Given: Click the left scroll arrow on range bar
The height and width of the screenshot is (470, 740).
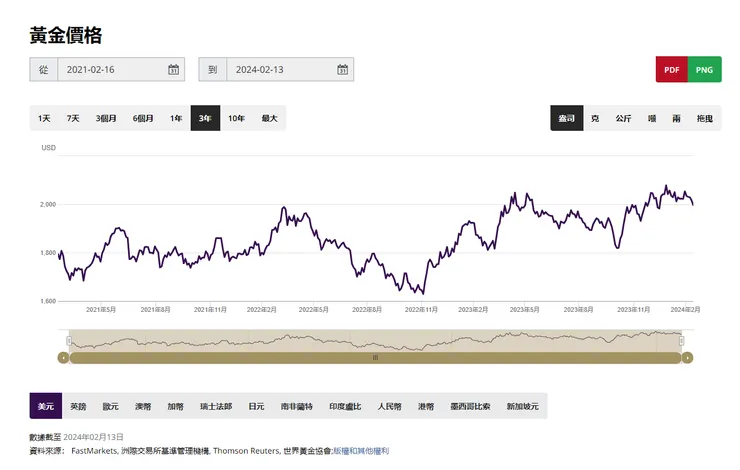Looking at the screenshot, I should tap(63, 358).
